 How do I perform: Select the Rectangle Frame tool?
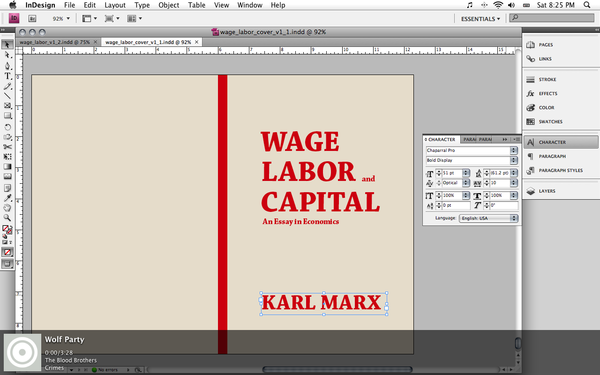tap(7, 106)
